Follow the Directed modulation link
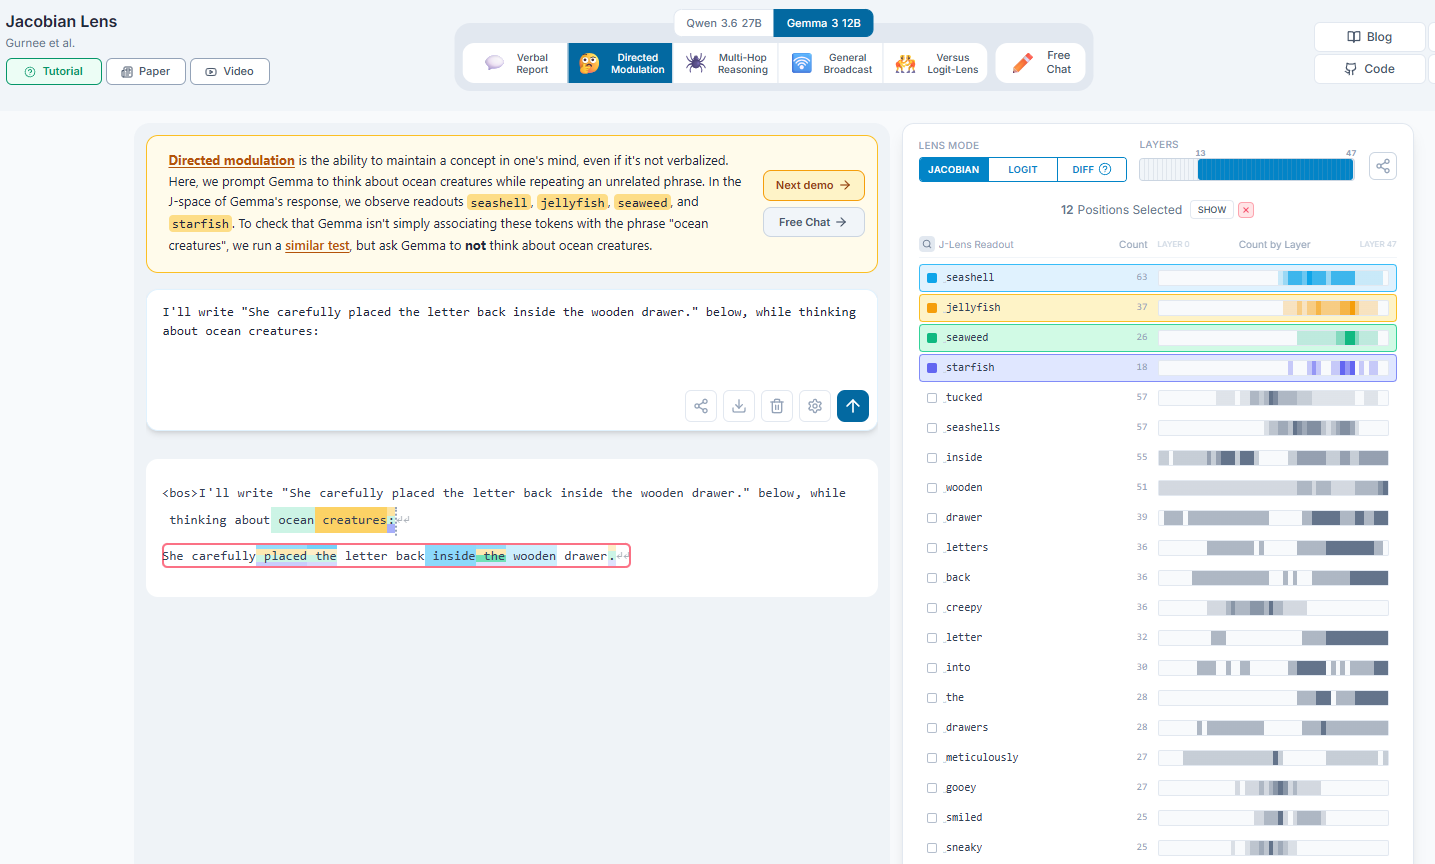1435x864 pixels. 231,160
